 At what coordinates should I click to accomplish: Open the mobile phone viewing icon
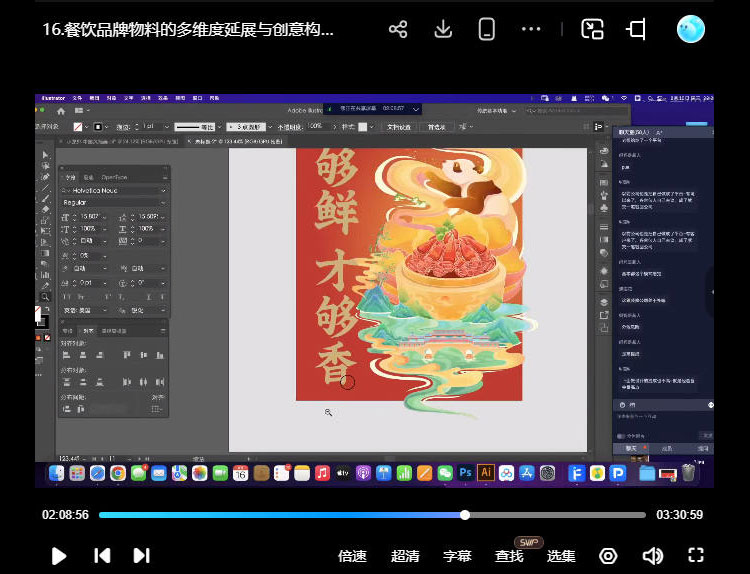click(x=487, y=29)
